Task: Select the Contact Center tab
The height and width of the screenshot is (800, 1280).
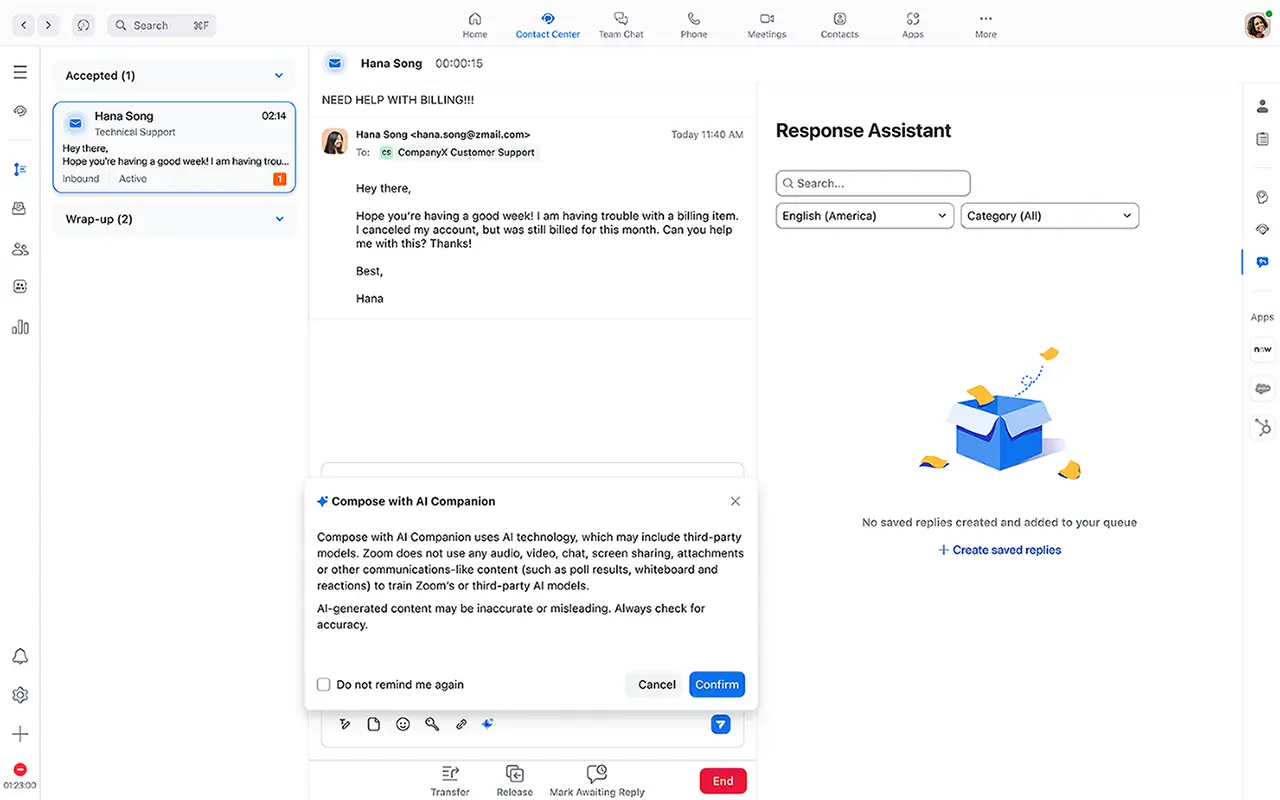Action: (548, 25)
